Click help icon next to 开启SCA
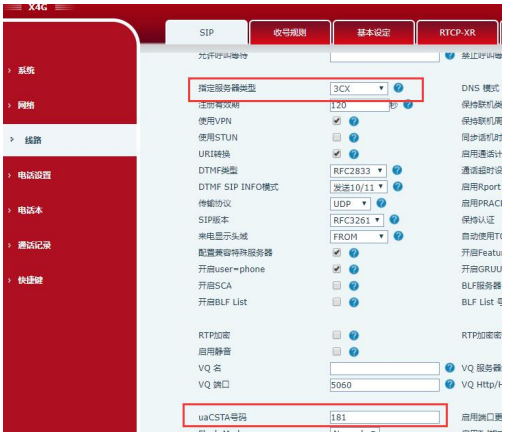Screen dimensions: 506x435 click(x=354, y=286)
